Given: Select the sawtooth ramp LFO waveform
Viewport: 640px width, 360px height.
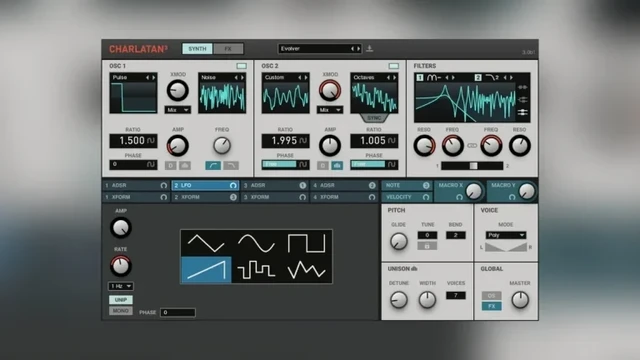Looking at the screenshot, I should tap(206, 270).
